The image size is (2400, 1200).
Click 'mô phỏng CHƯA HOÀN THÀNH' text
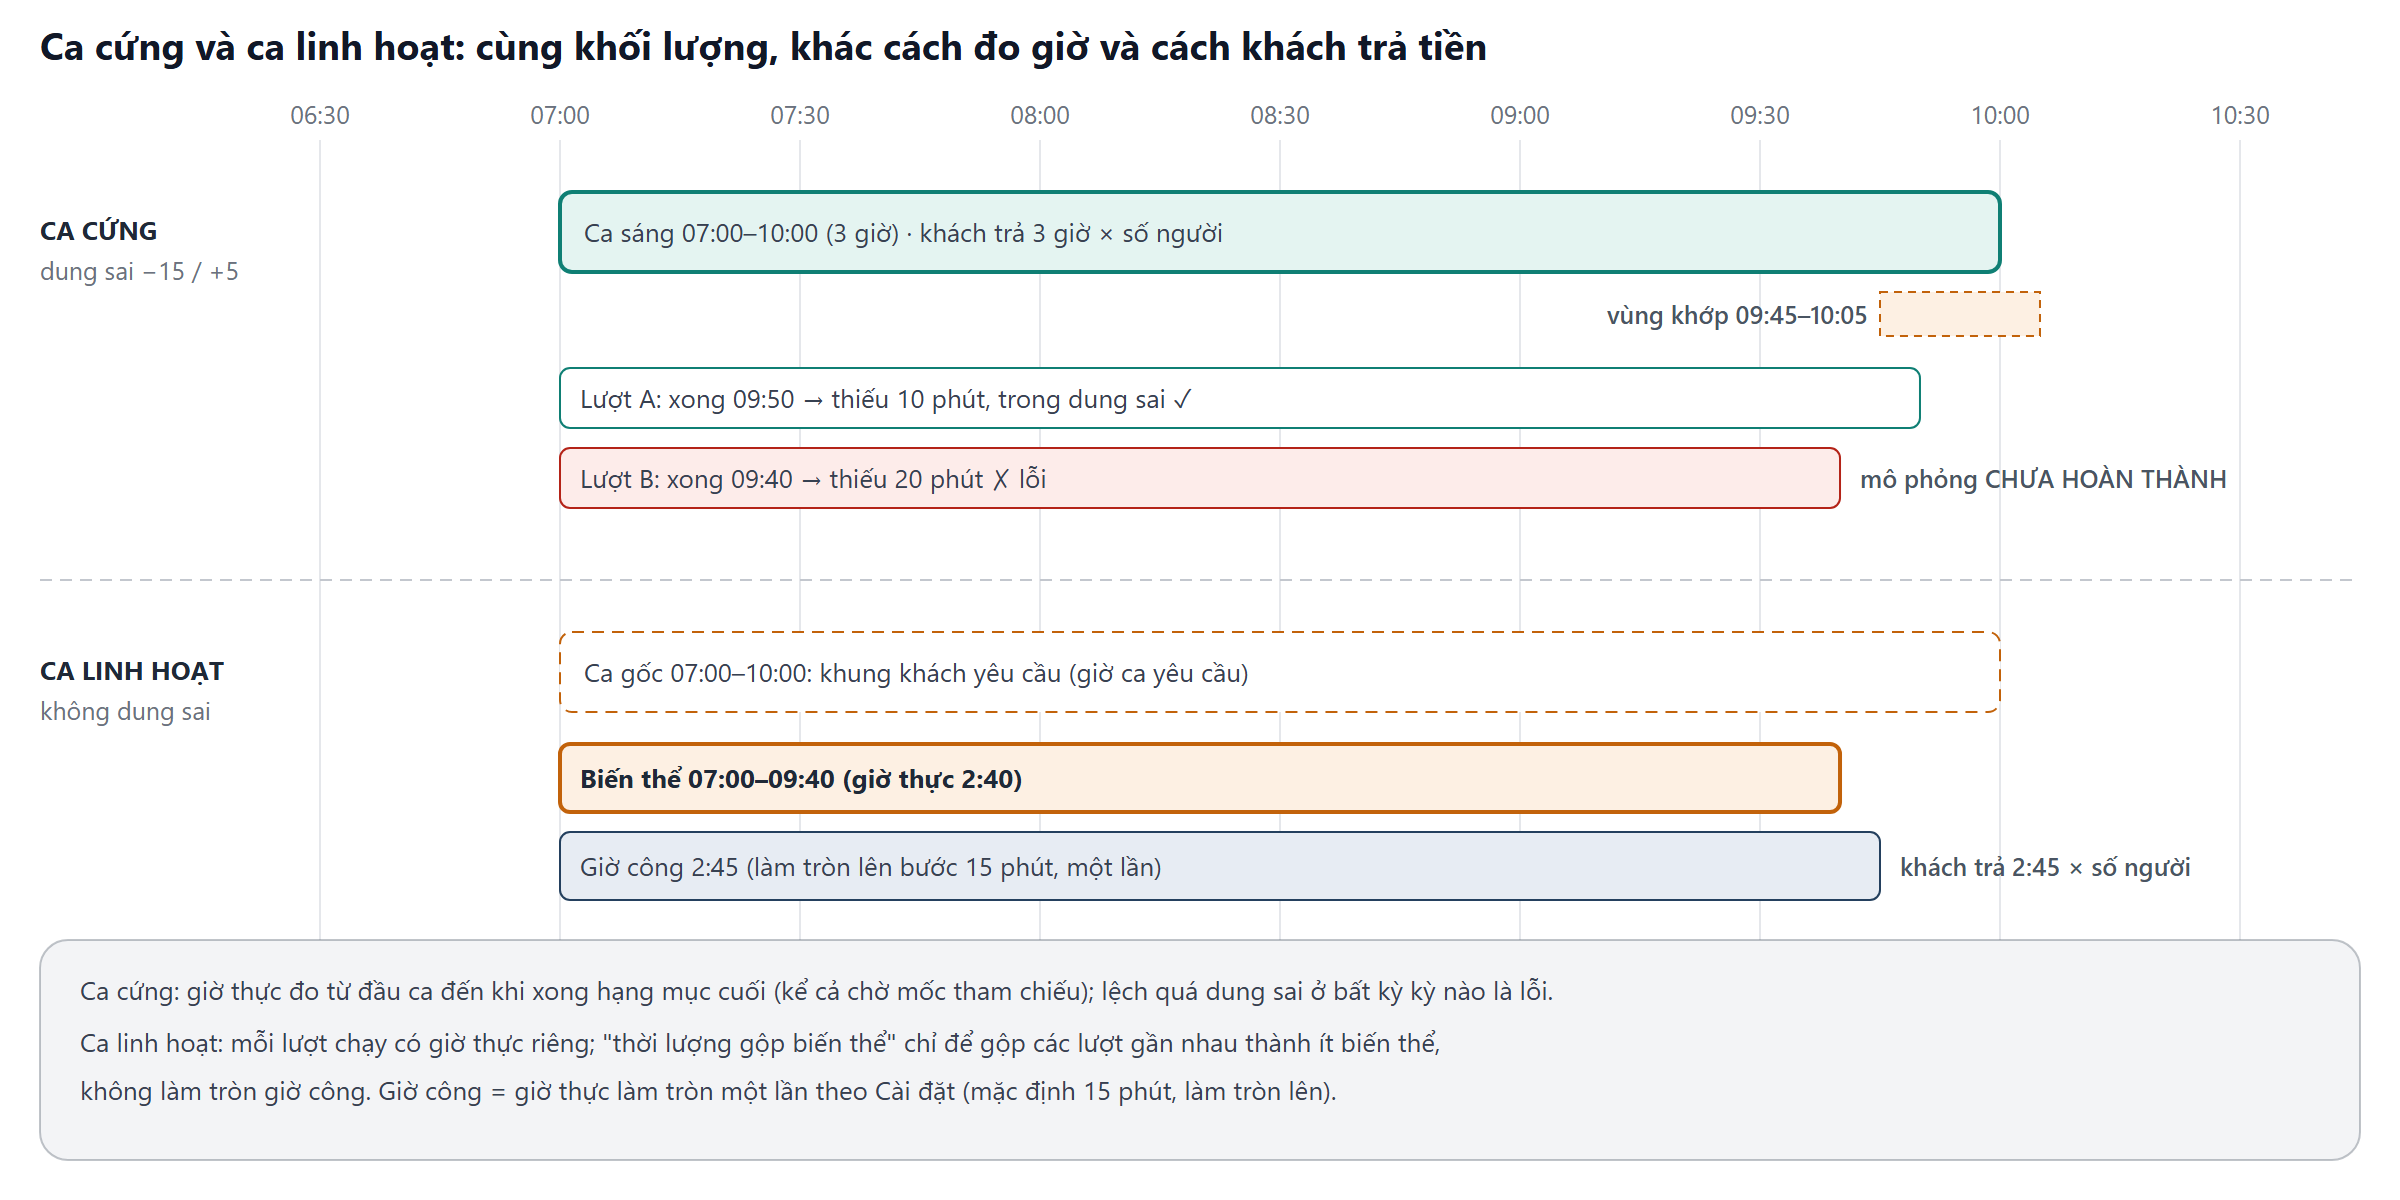pos(2043,480)
